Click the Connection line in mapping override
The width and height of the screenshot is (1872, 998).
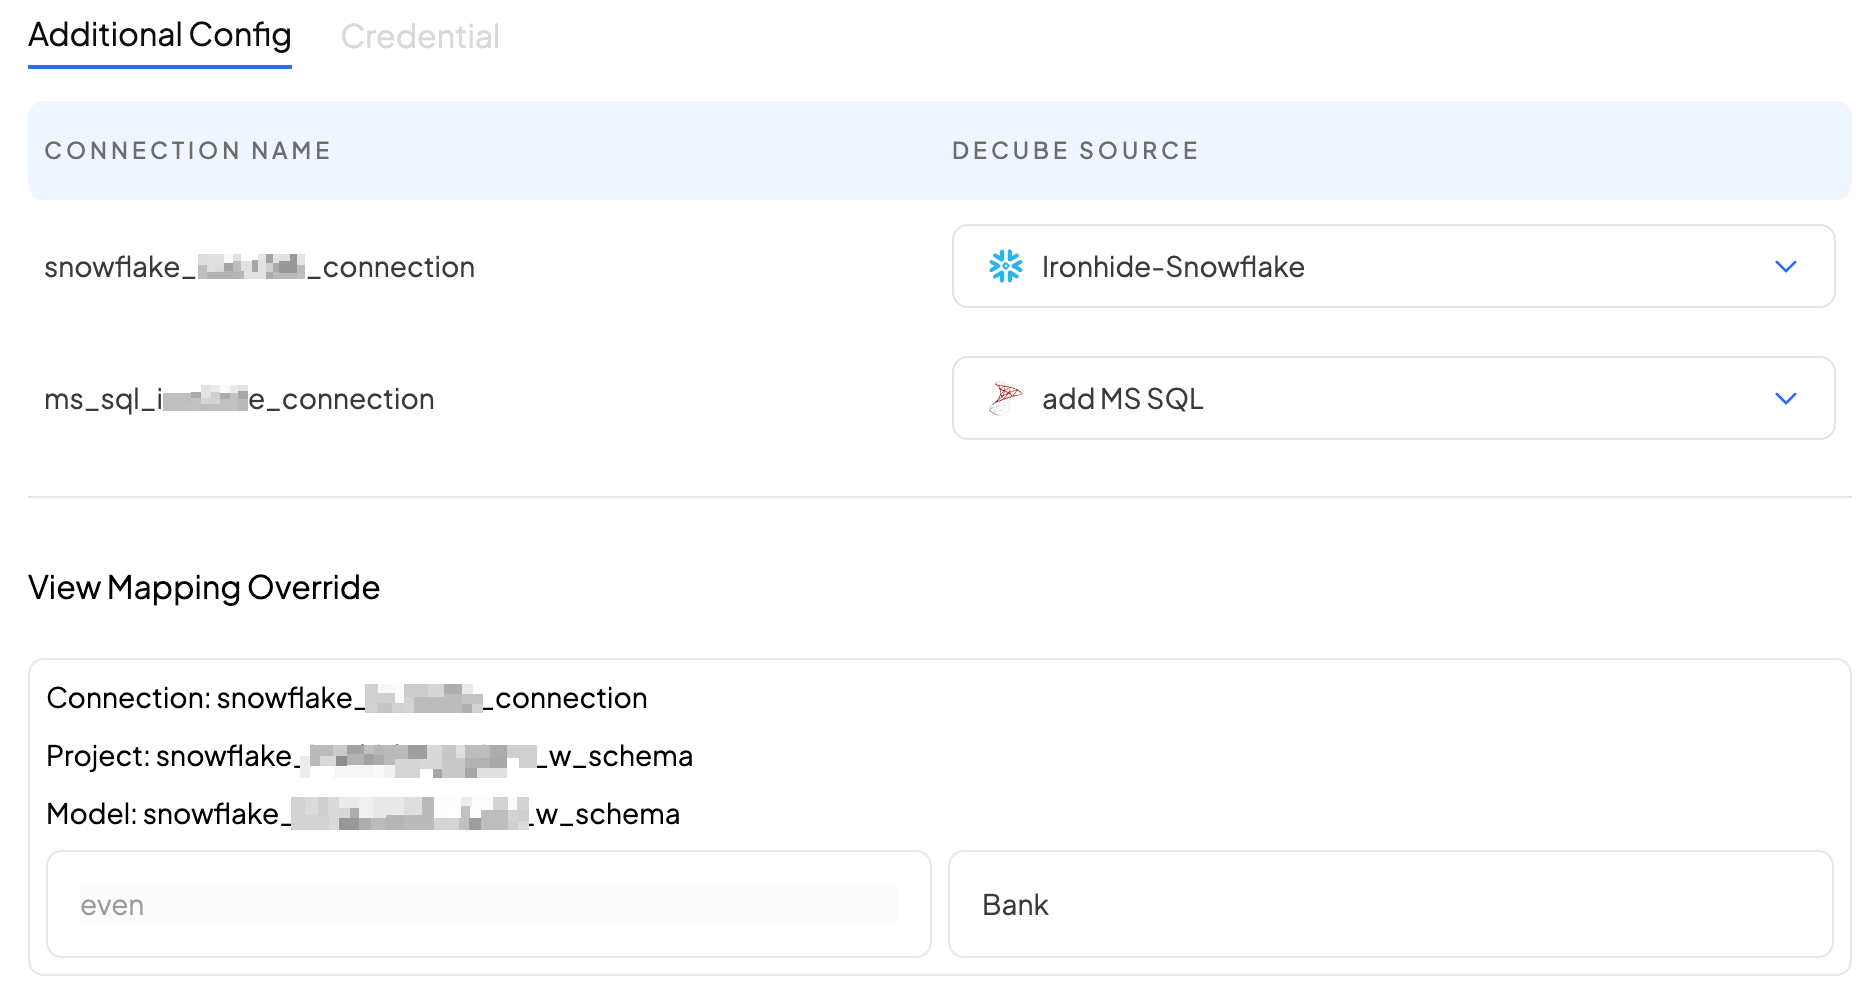point(347,698)
